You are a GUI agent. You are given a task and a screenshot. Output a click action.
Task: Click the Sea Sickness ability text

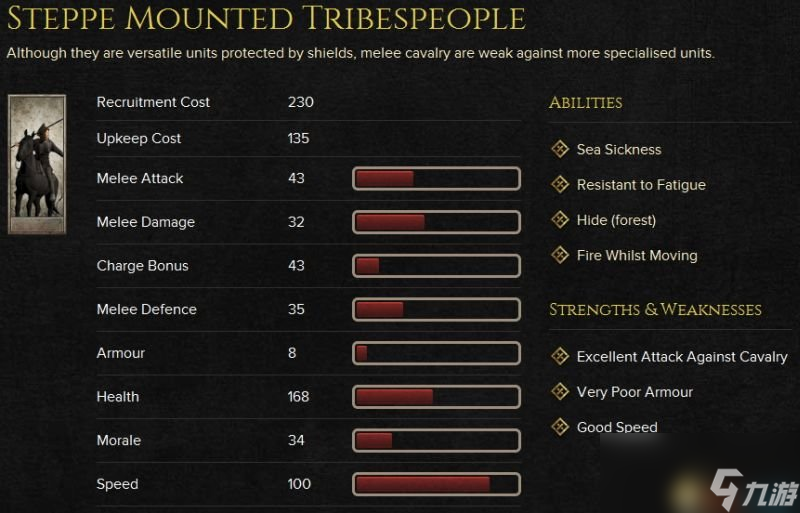coord(619,150)
